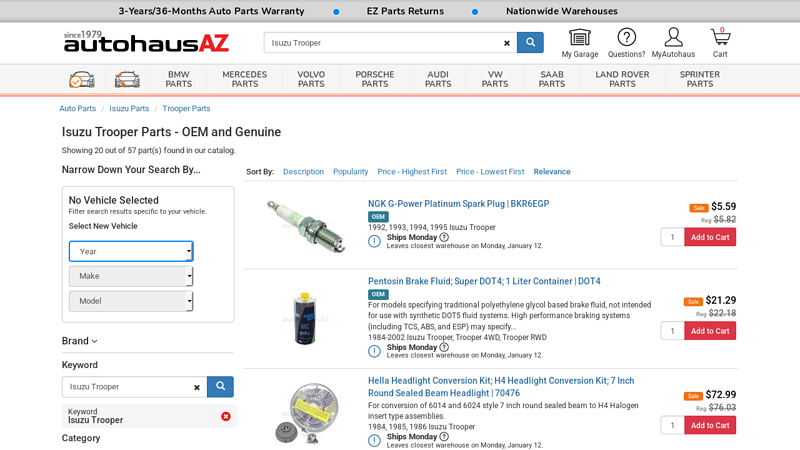Click the spark plug product thumbnail
This screenshot has width=800, height=450.
coord(306,225)
